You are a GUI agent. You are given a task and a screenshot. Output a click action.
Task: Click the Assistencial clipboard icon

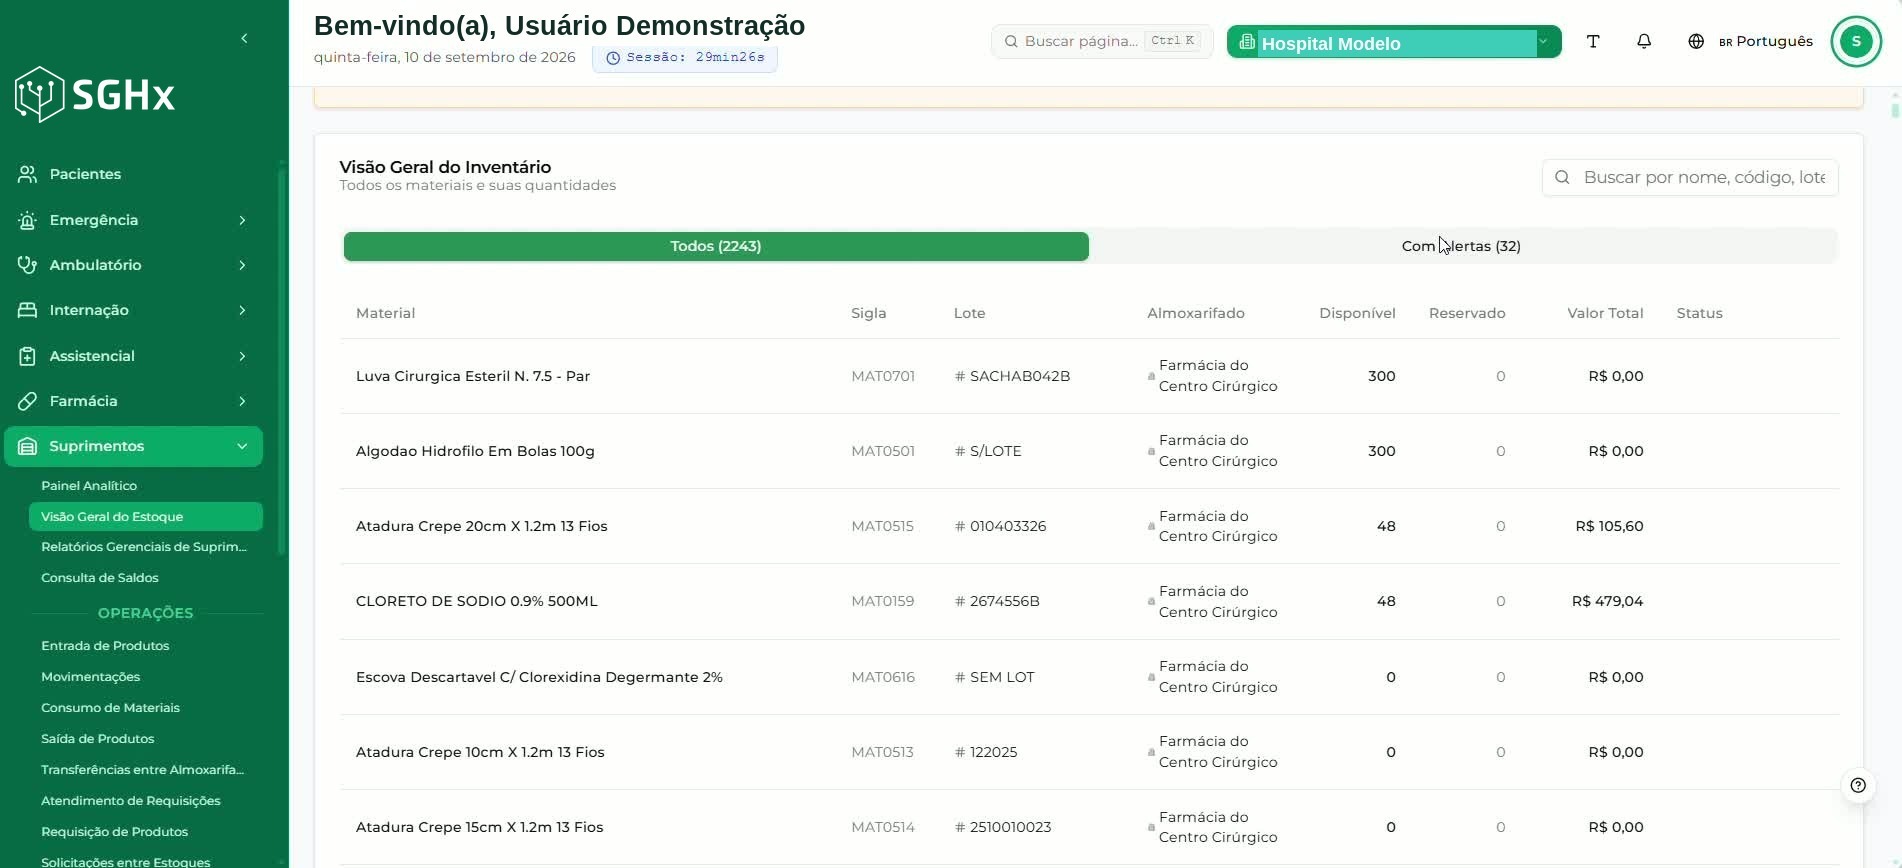click(x=28, y=356)
